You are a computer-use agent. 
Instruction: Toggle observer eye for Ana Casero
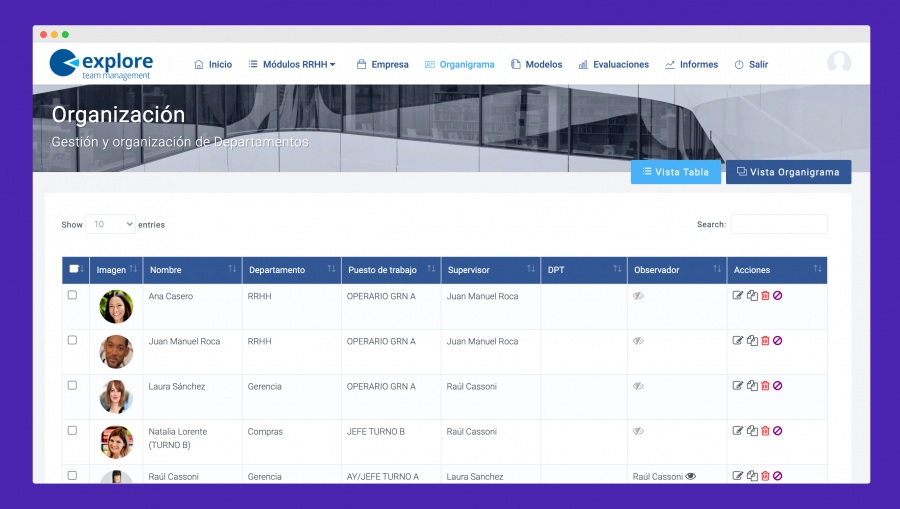coord(638,296)
